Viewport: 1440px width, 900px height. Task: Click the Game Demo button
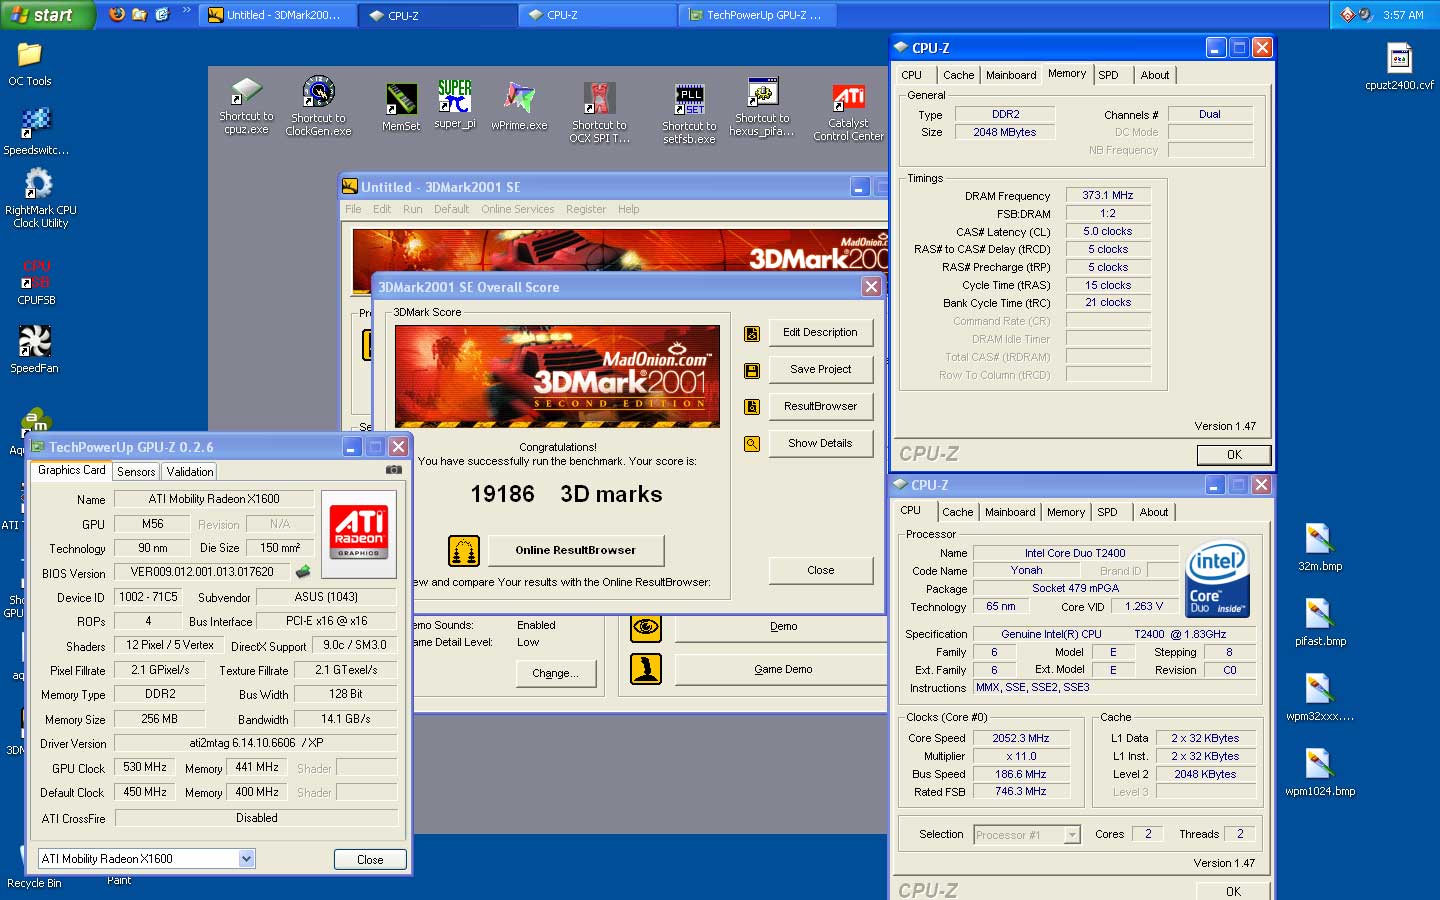point(783,669)
